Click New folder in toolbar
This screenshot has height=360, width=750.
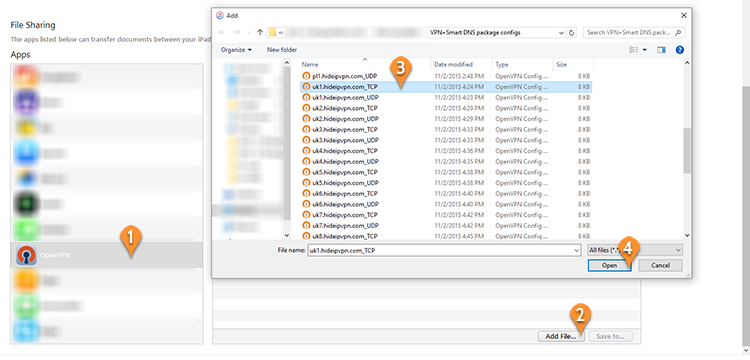[x=282, y=50]
